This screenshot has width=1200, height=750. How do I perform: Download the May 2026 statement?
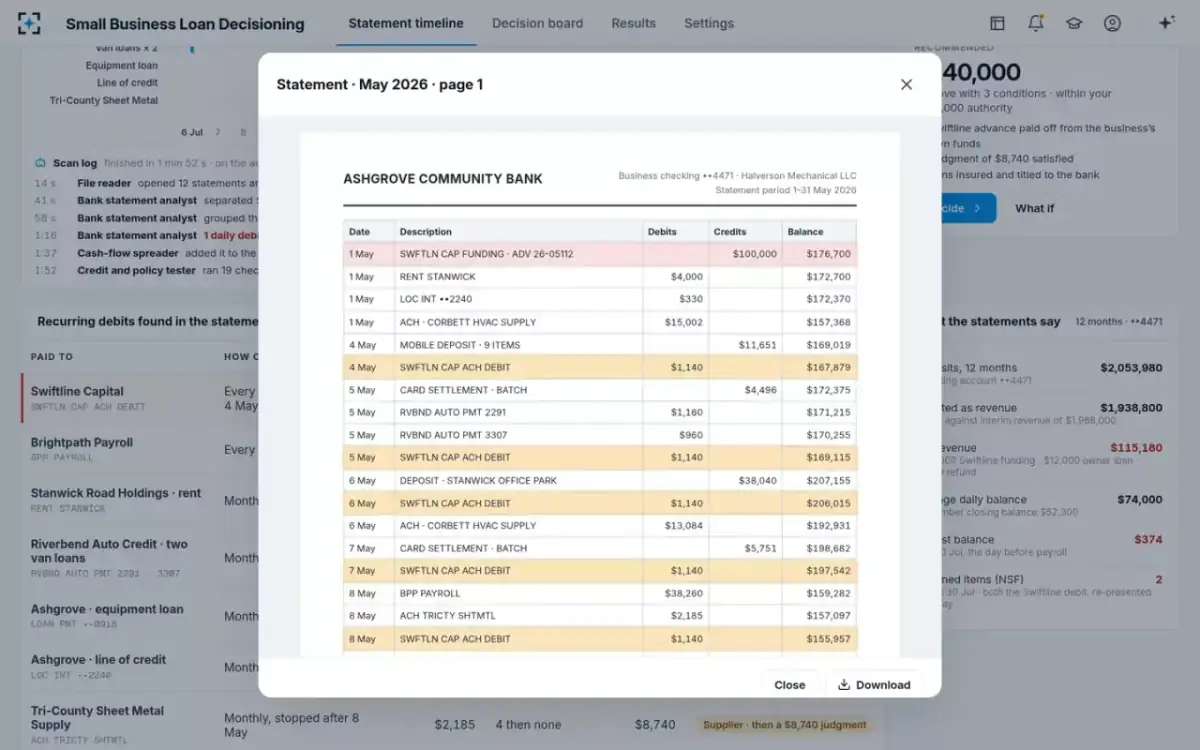874,685
